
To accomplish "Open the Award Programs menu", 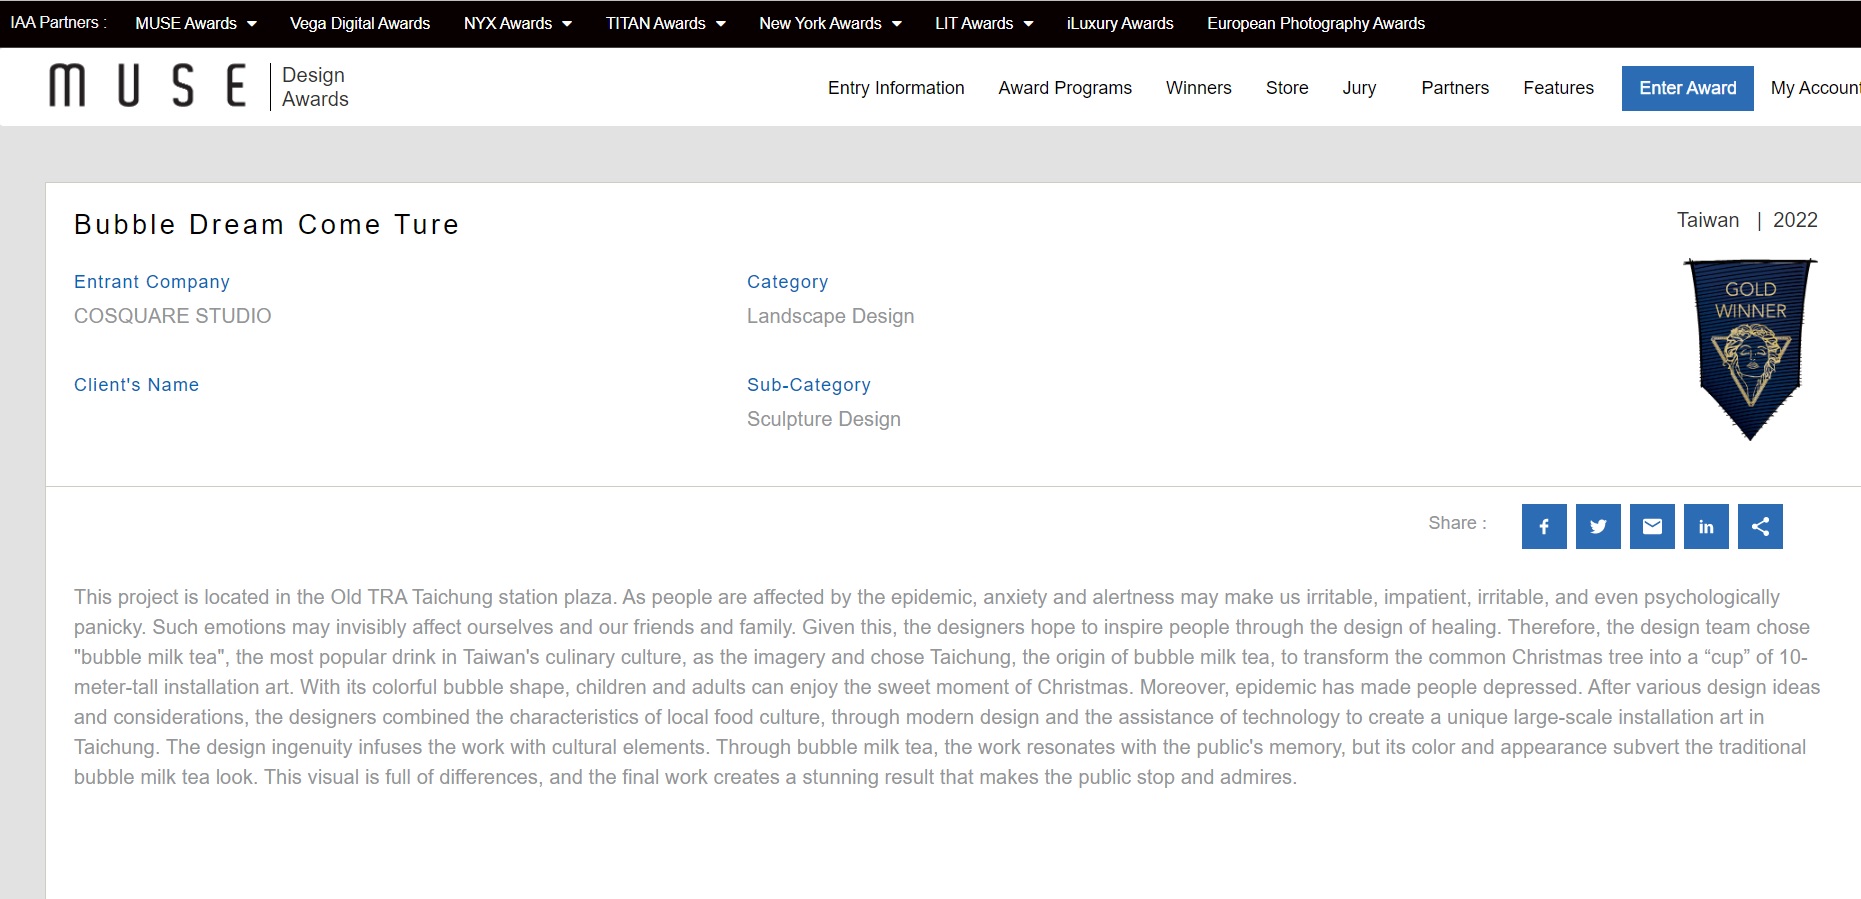I will point(1065,88).
